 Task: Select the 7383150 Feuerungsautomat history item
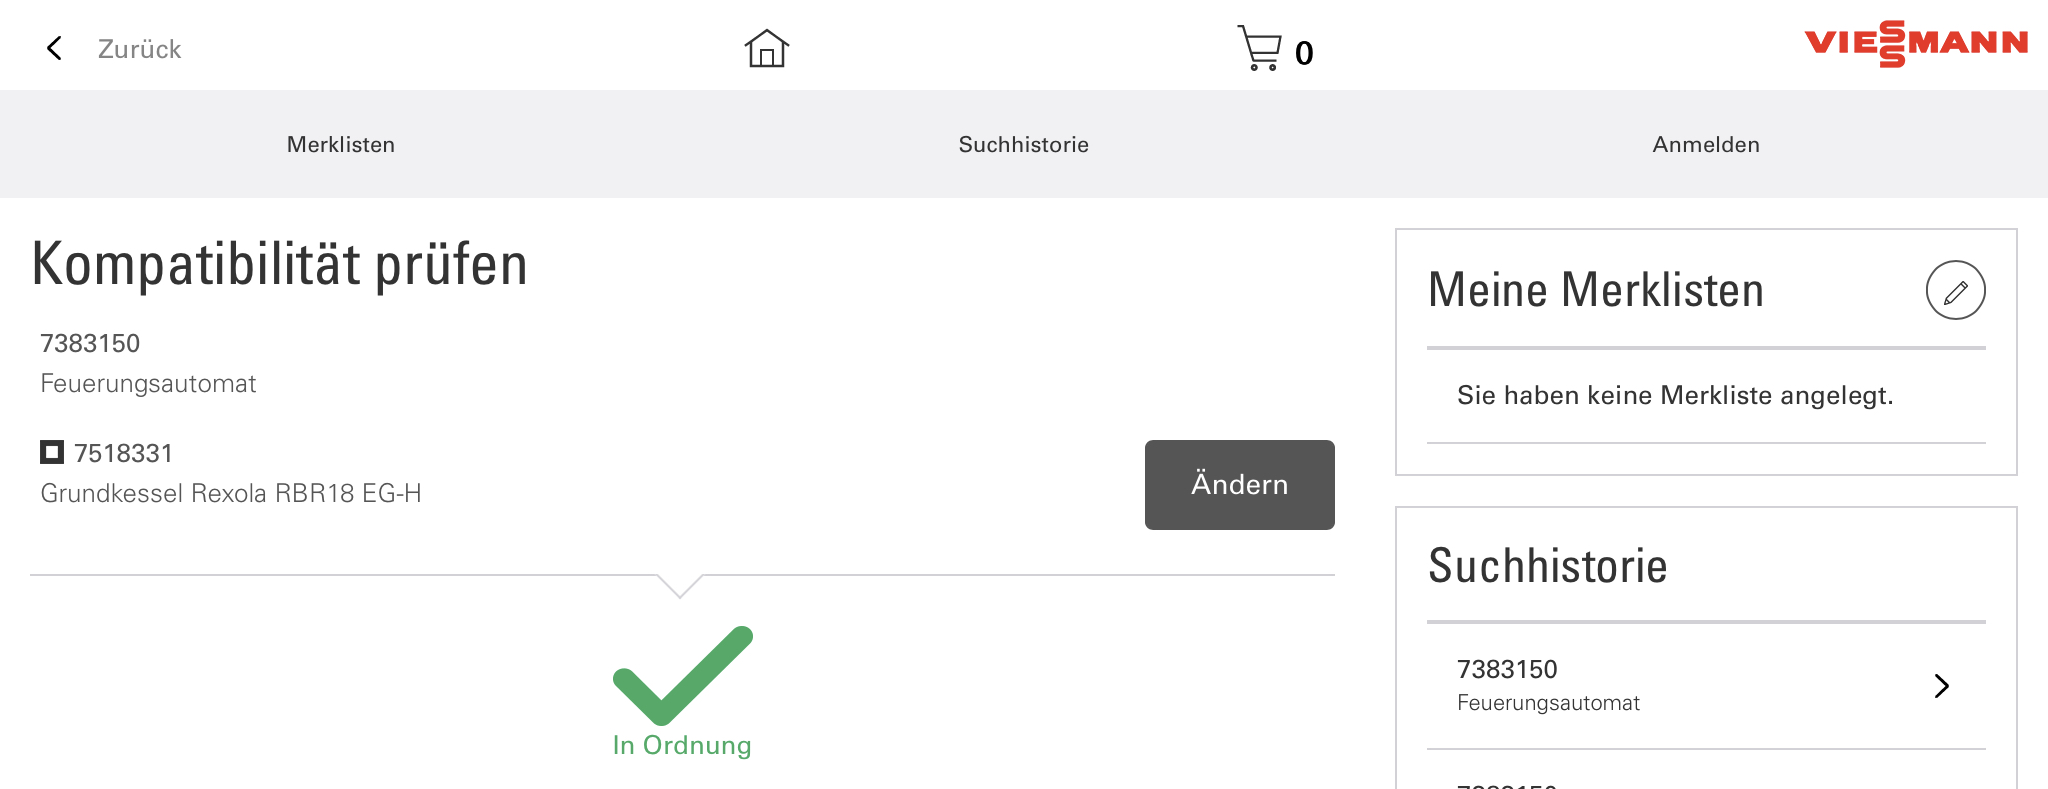pos(1706,685)
